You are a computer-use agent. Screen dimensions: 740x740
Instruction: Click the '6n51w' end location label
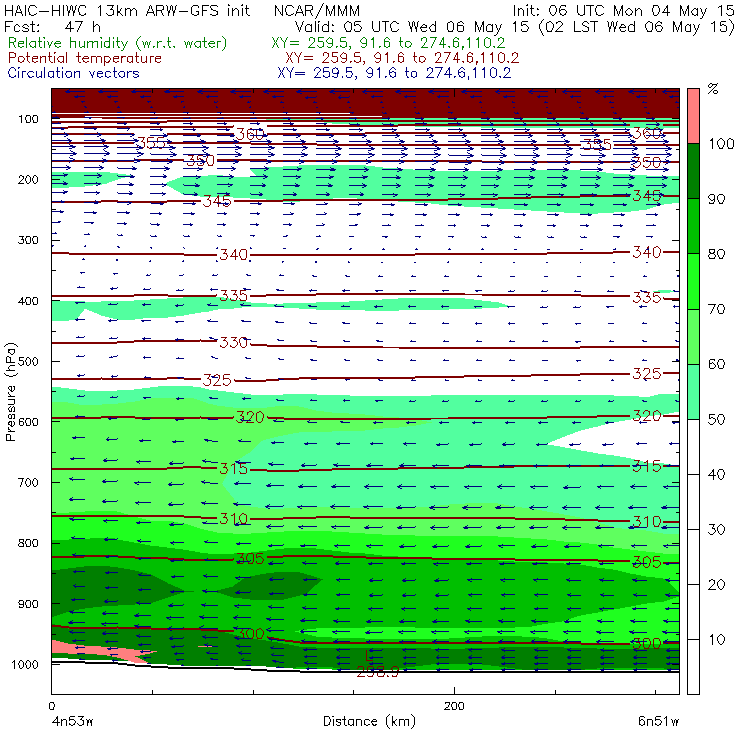(x=658, y=722)
